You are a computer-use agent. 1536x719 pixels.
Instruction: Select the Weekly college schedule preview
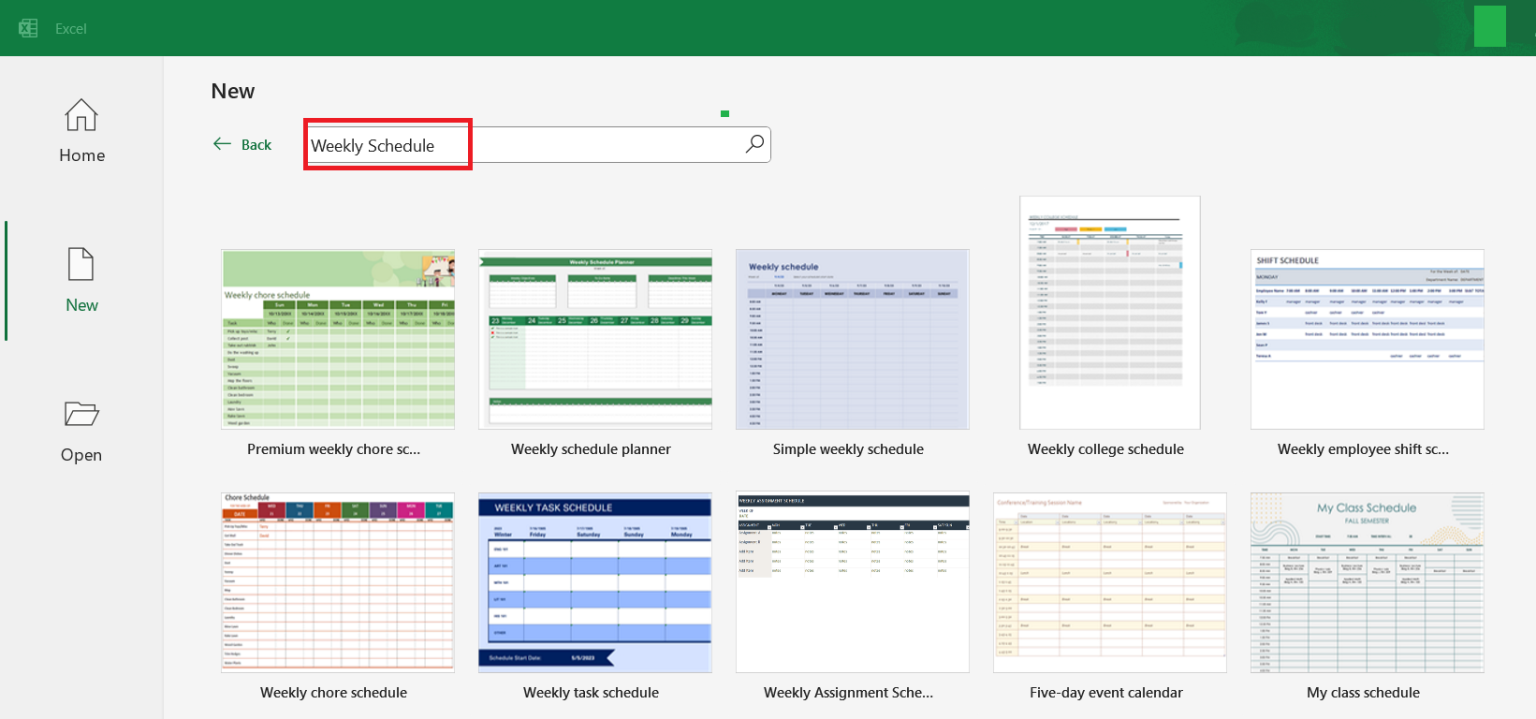(1108, 313)
